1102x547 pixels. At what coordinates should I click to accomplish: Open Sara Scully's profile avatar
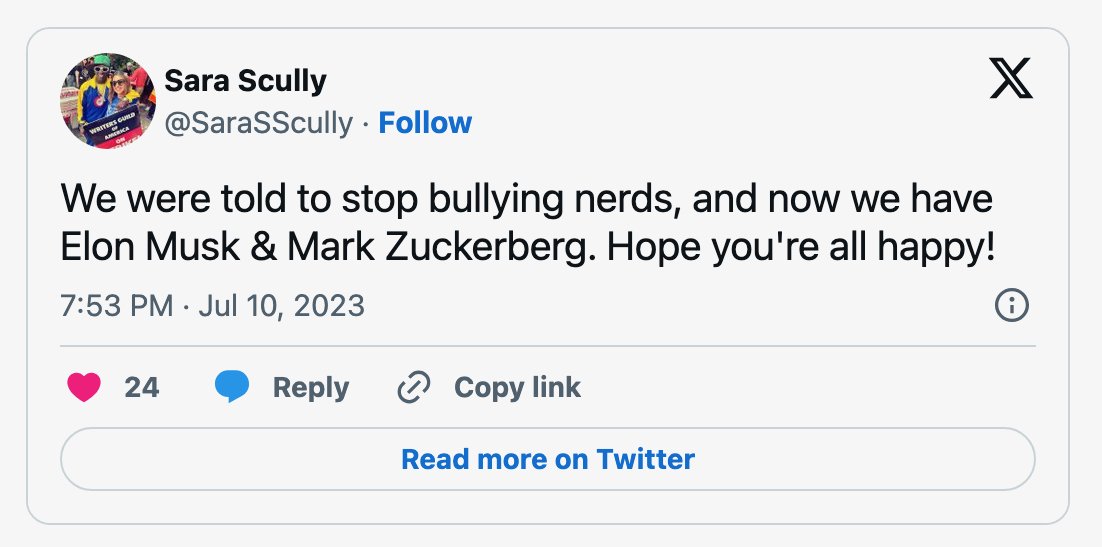pyautogui.click(x=108, y=101)
